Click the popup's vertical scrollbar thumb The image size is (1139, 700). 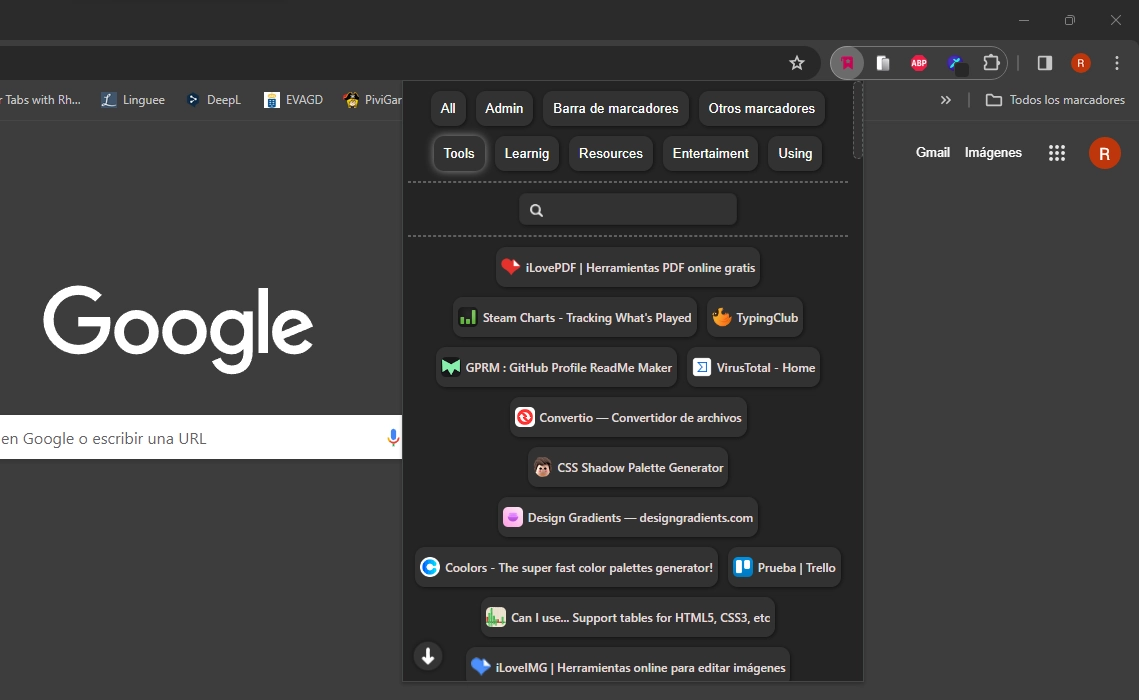[x=858, y=120]
